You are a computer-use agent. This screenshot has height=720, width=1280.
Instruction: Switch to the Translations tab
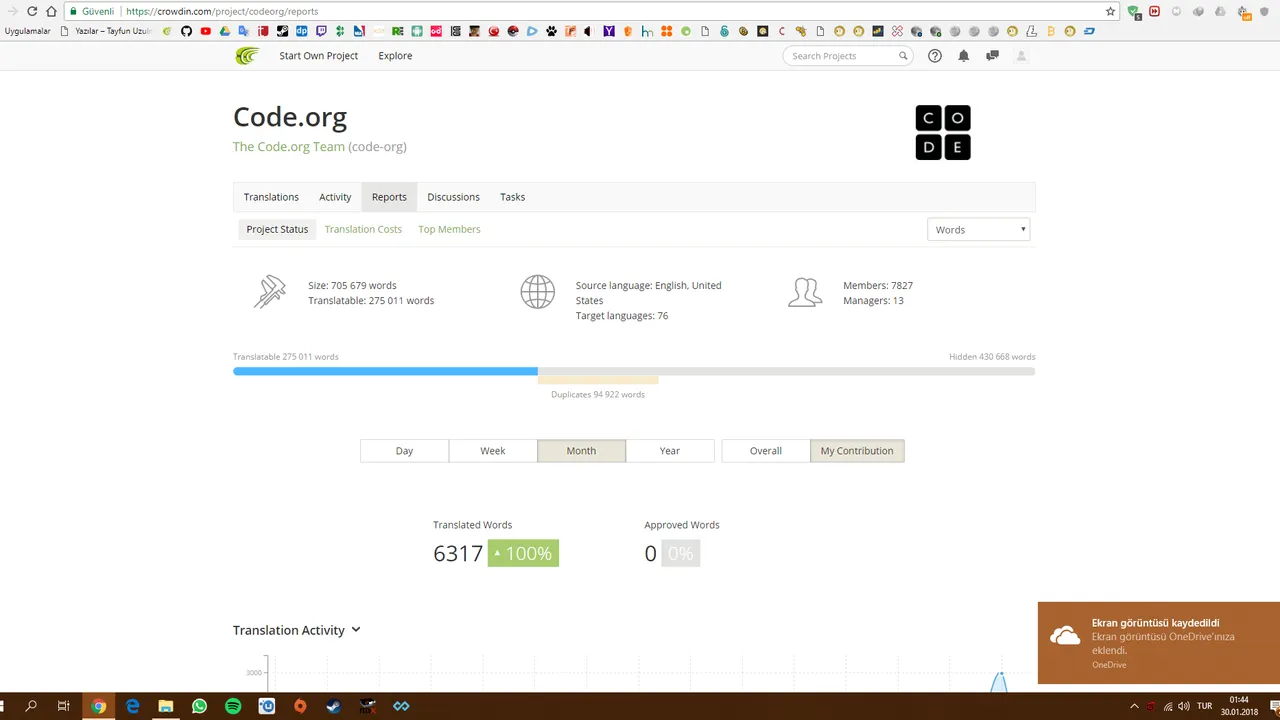point(271,197)
